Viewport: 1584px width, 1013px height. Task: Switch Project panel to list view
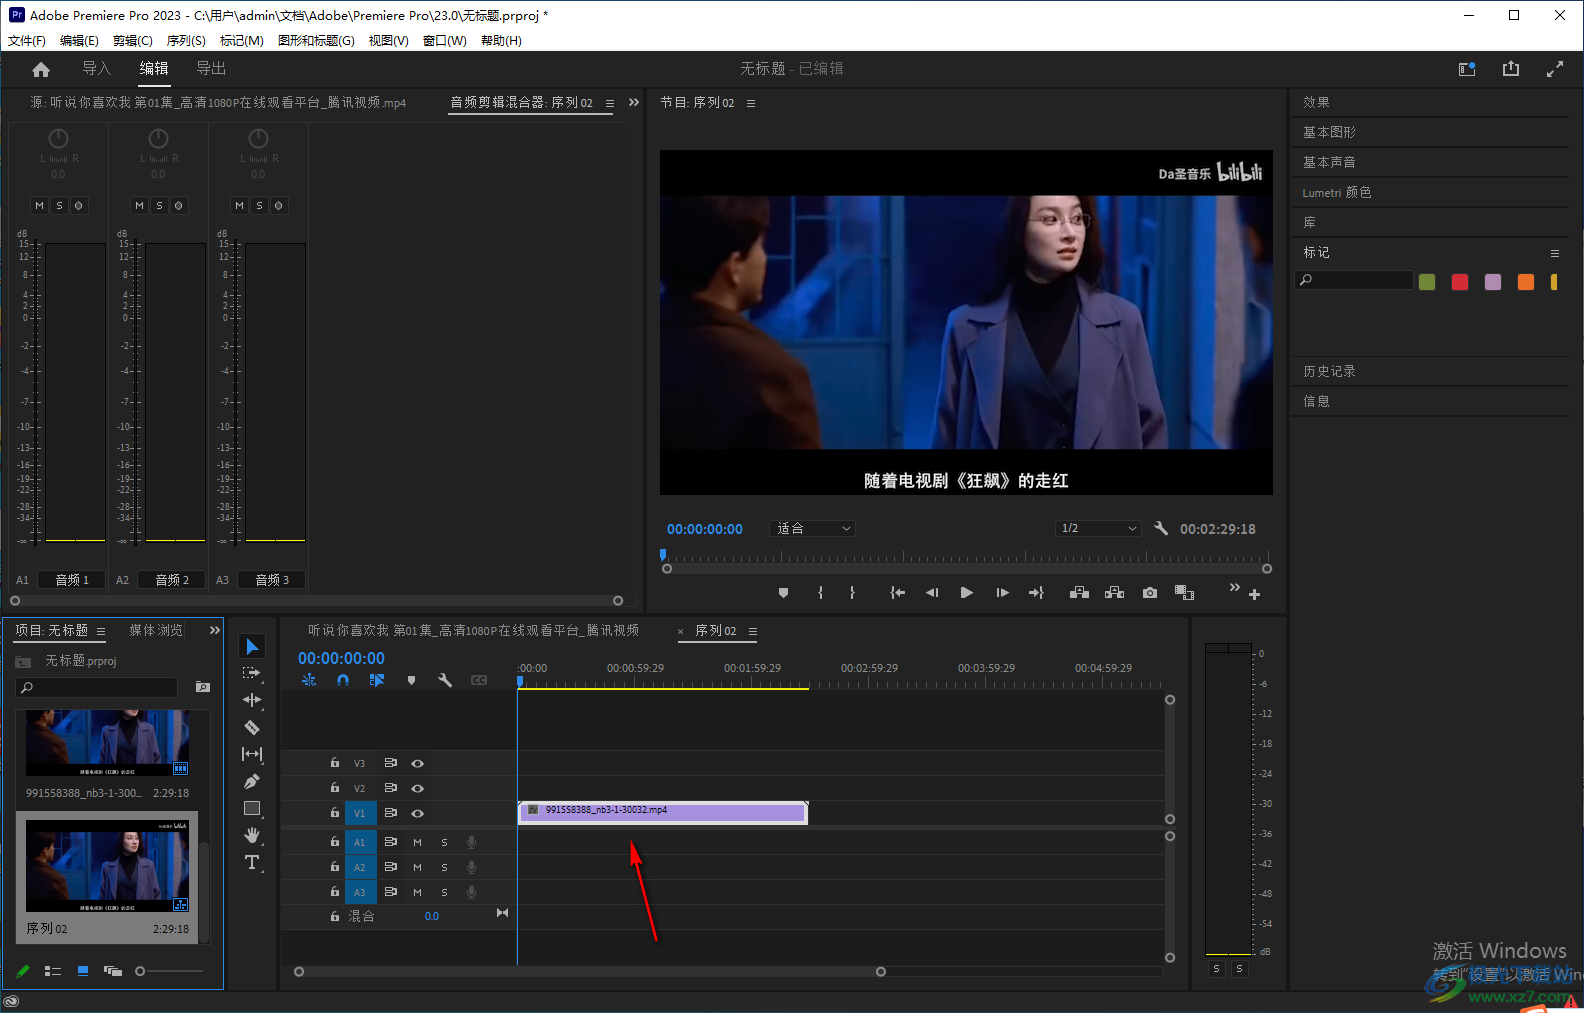[x=53, y=971]
